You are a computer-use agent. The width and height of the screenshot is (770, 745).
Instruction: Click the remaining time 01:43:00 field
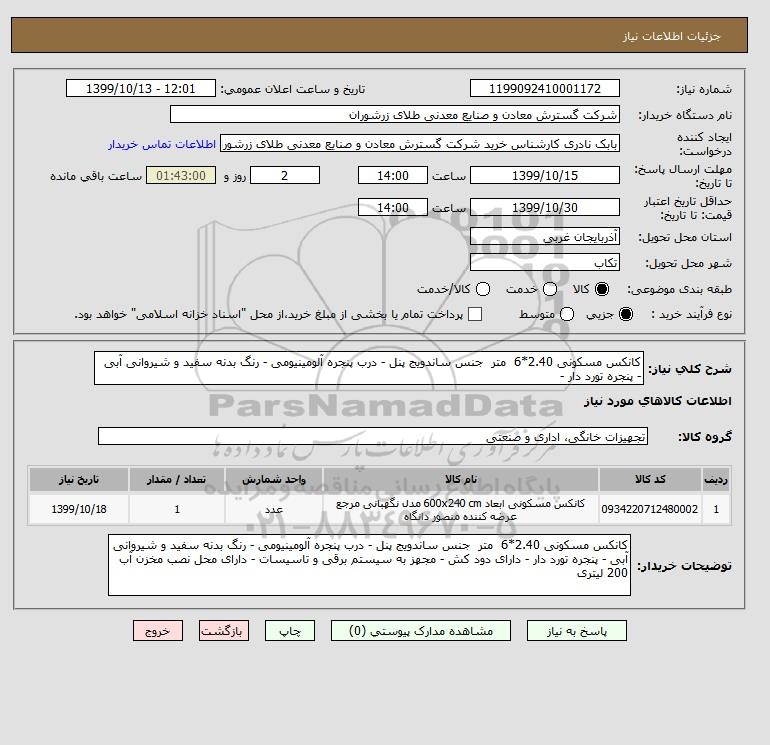pyautogui.click(x=181, y=176)
